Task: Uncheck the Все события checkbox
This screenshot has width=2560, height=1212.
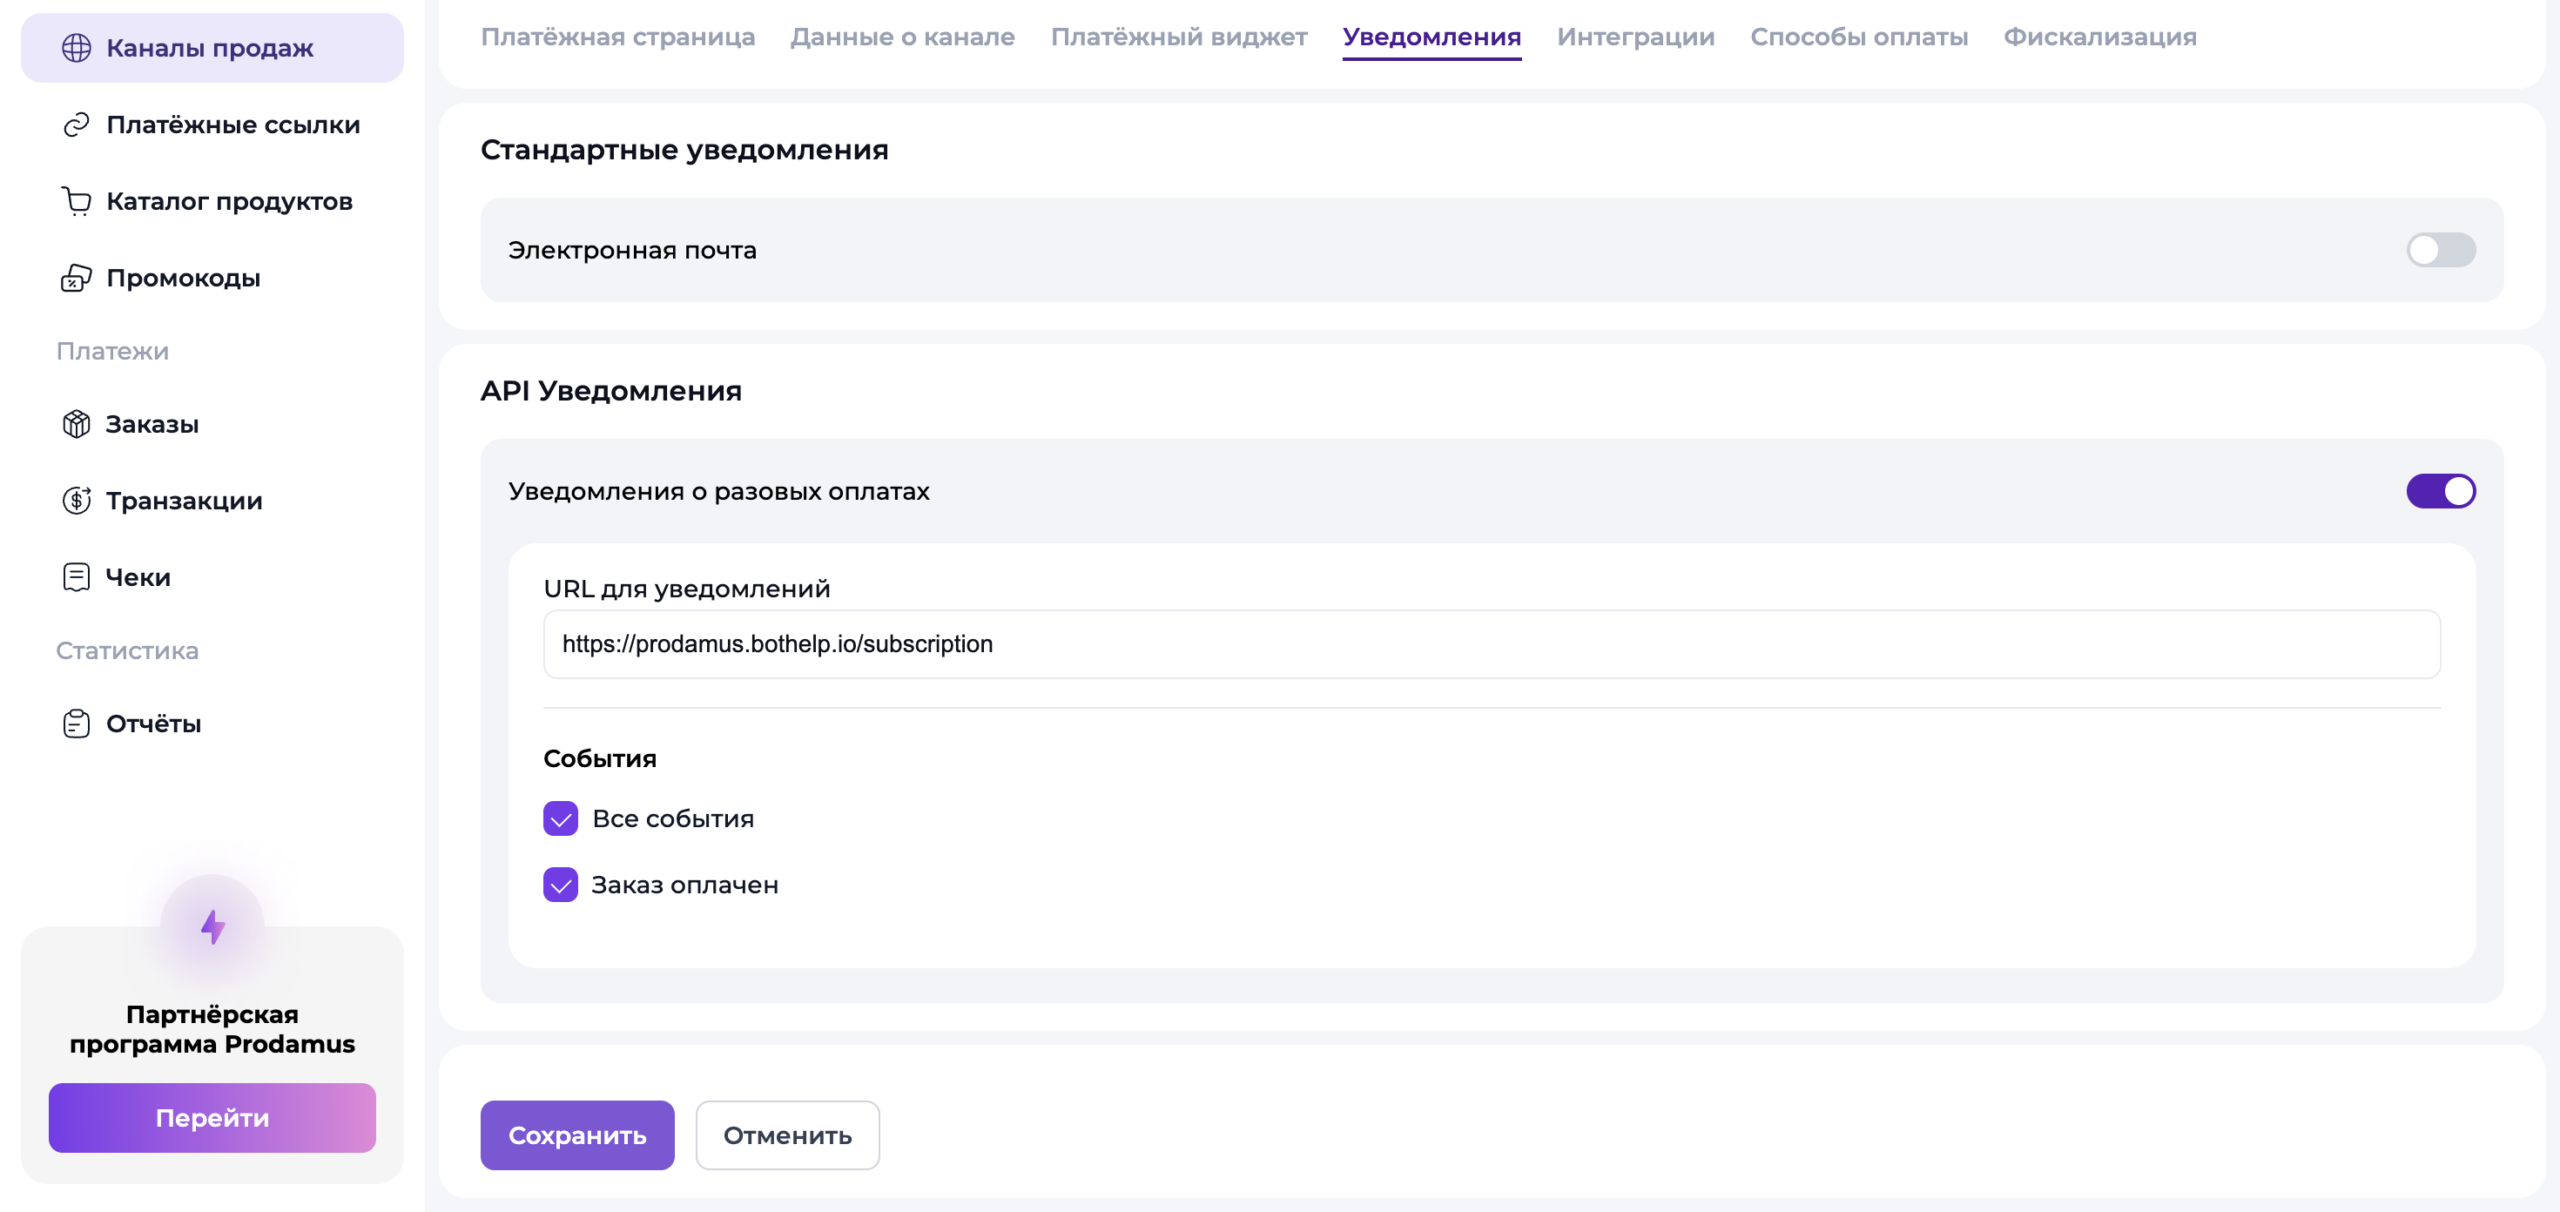Action: (560, 818)
